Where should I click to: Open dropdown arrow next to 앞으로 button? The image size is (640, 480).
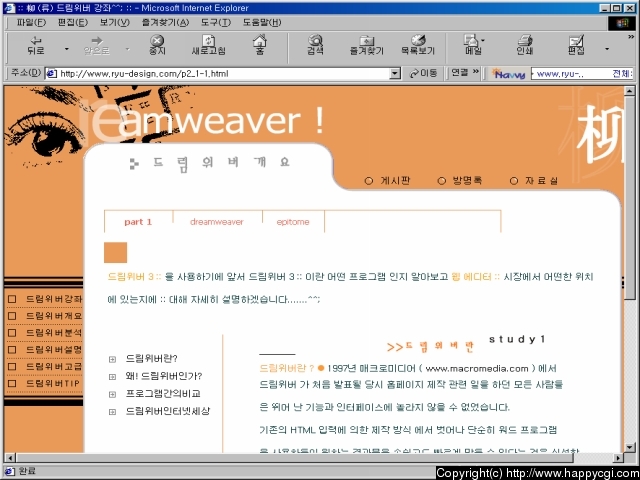pyautogui.click(x=127, y=49)
